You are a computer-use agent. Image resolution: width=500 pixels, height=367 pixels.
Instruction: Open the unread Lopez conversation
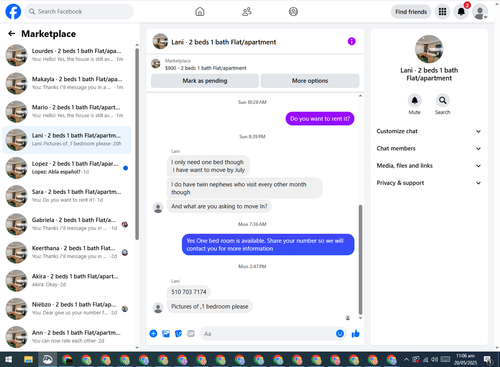pos(67,168)
